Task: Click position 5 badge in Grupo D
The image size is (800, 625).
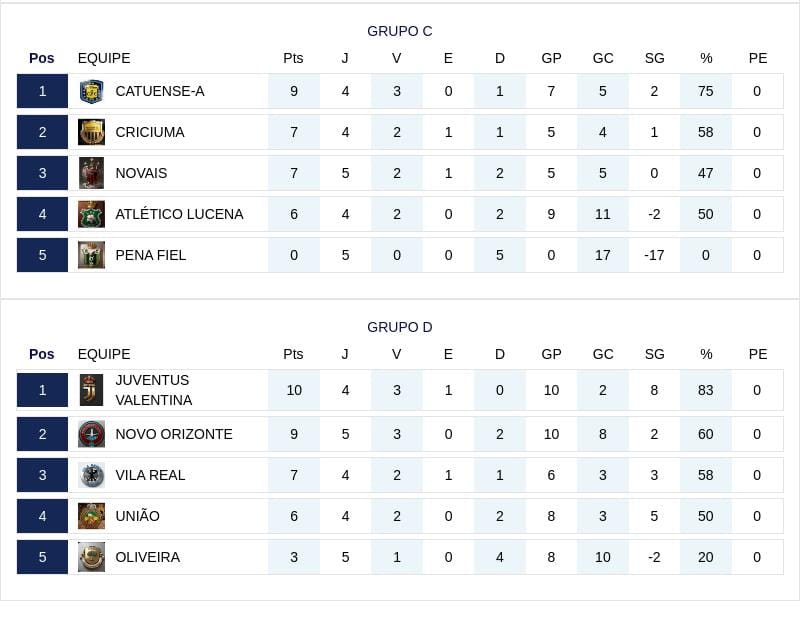Action: click(x=42, y=557)
